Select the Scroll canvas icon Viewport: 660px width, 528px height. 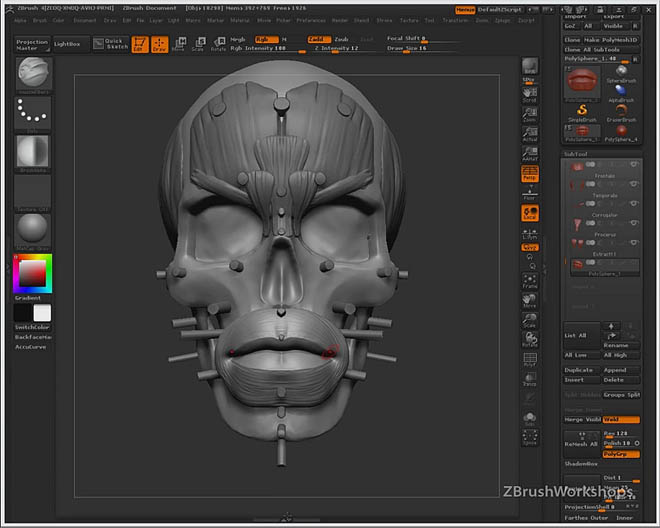(530, 95)
